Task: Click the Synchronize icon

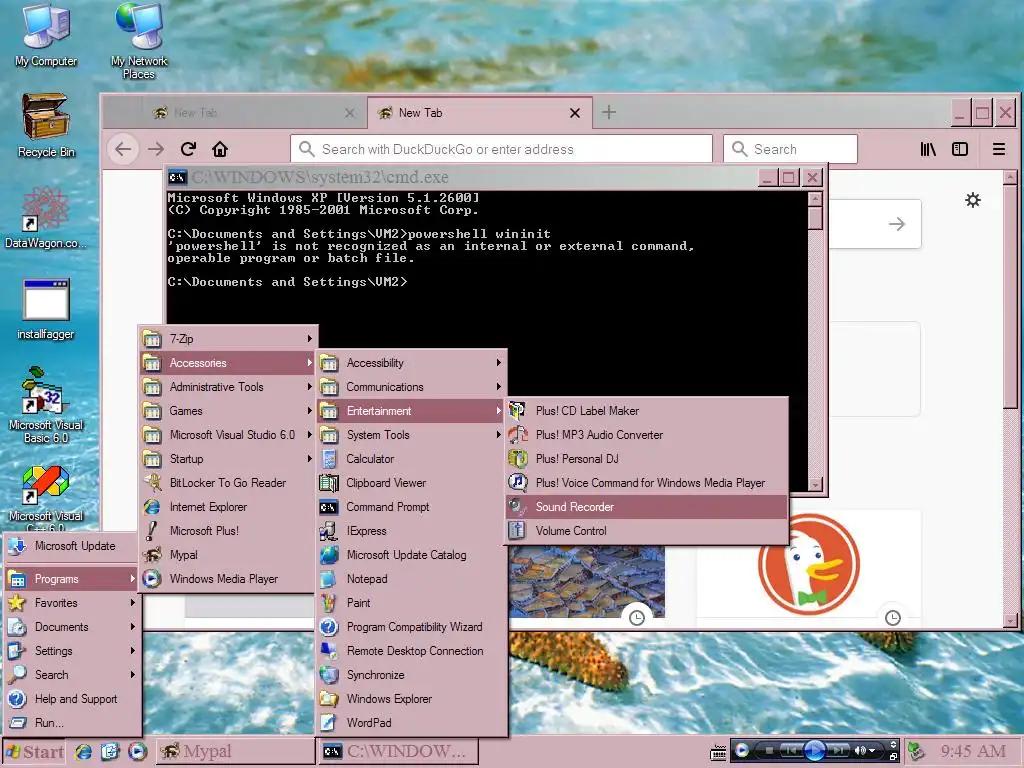Action: coord(329,675)
